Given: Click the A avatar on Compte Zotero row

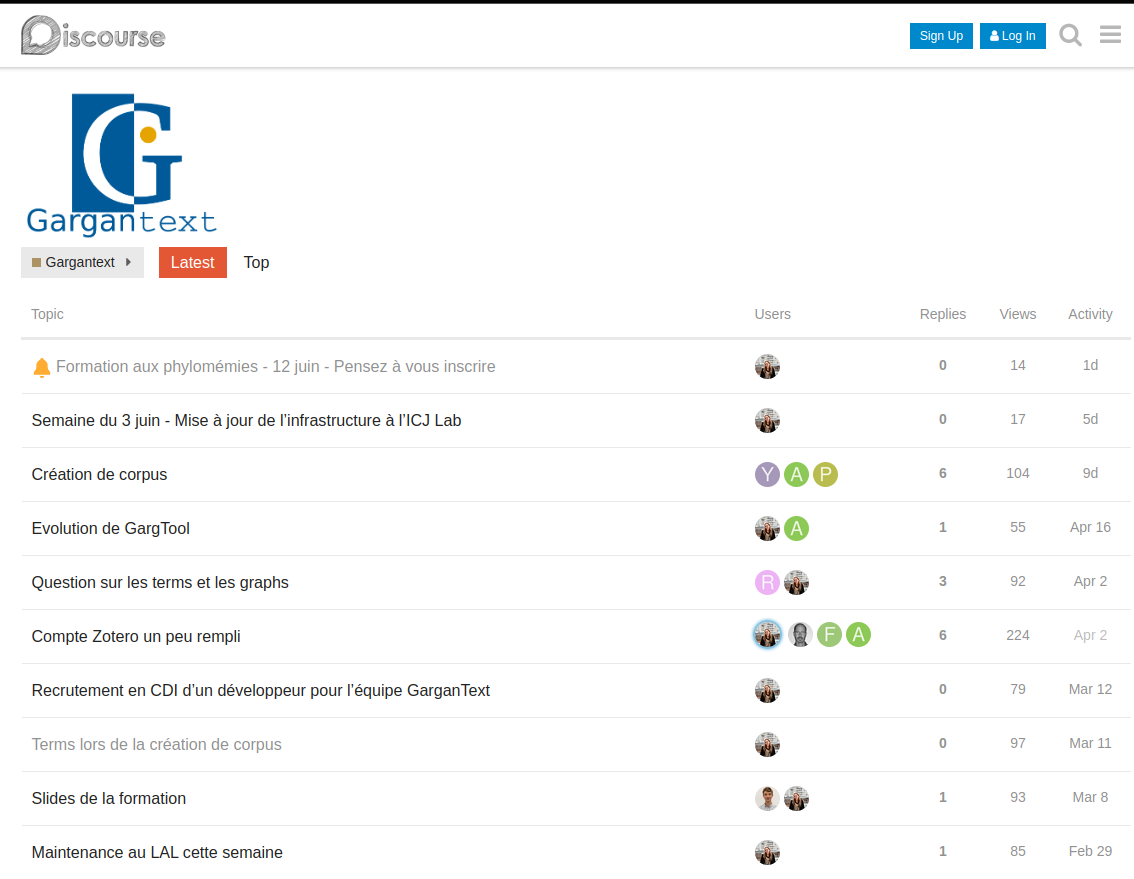Looking at the screenshot, I should [858, 634].
